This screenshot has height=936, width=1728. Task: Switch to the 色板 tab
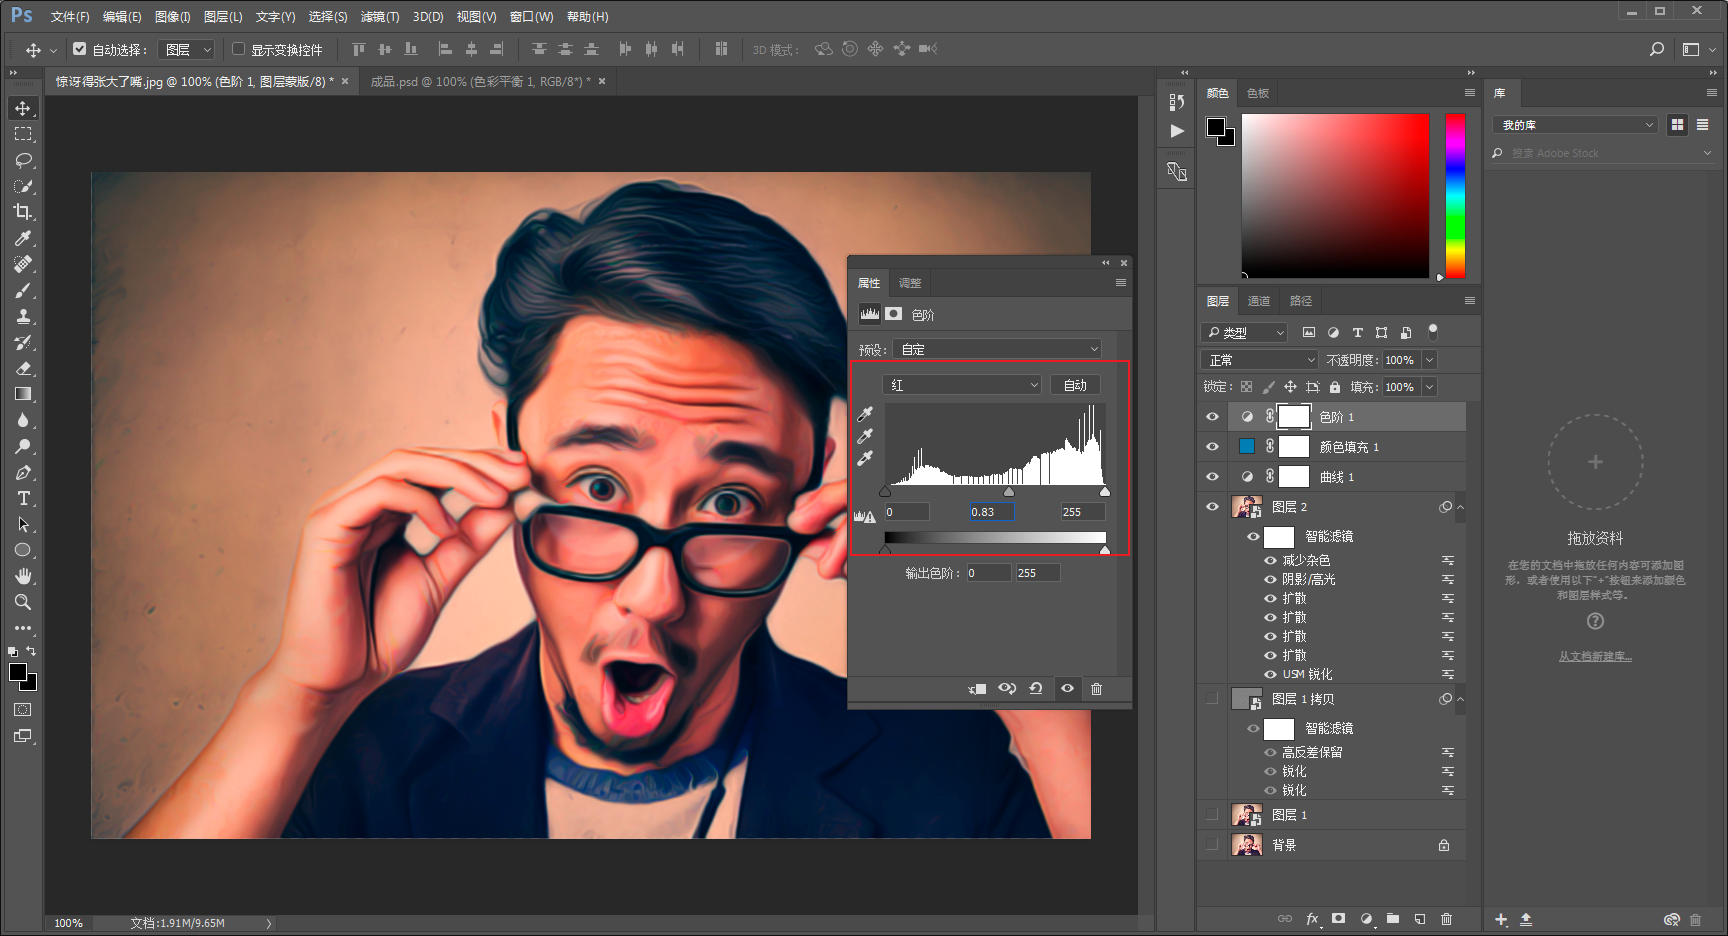(1258, 93)
